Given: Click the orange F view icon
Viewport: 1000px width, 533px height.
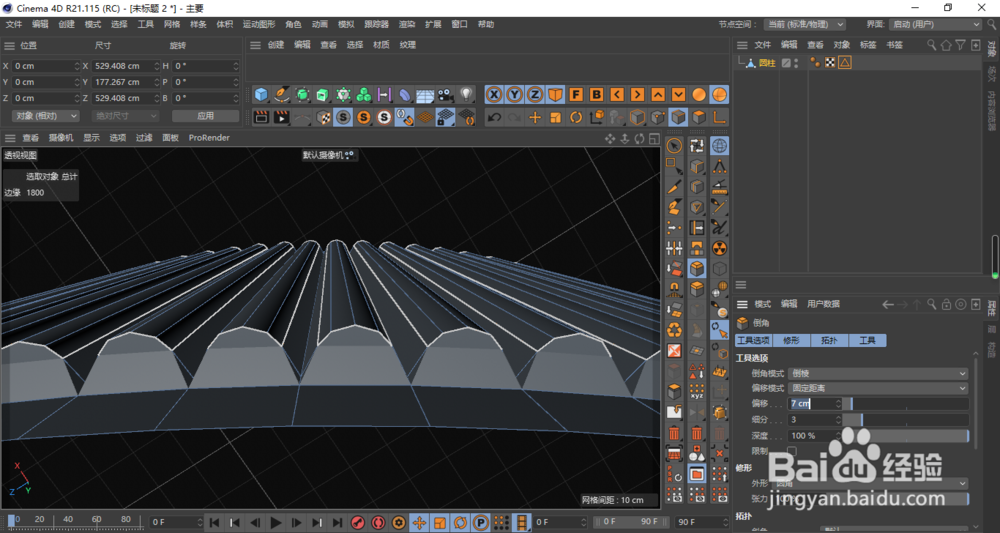Looking at the screenshot, I should pyautogui.click(x=576, y=95).
